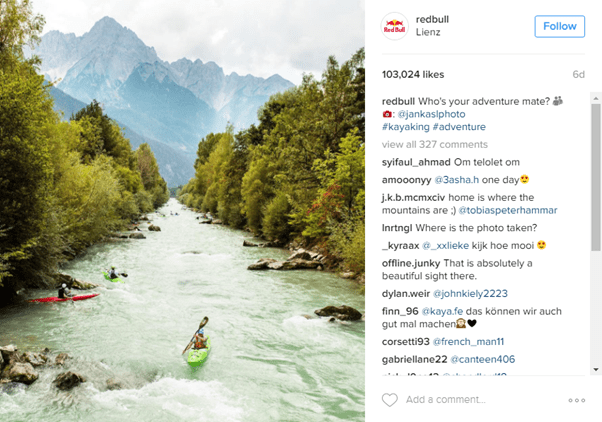Open the #kayaking hashtag

pyautogui.click(x=405, y=127)
